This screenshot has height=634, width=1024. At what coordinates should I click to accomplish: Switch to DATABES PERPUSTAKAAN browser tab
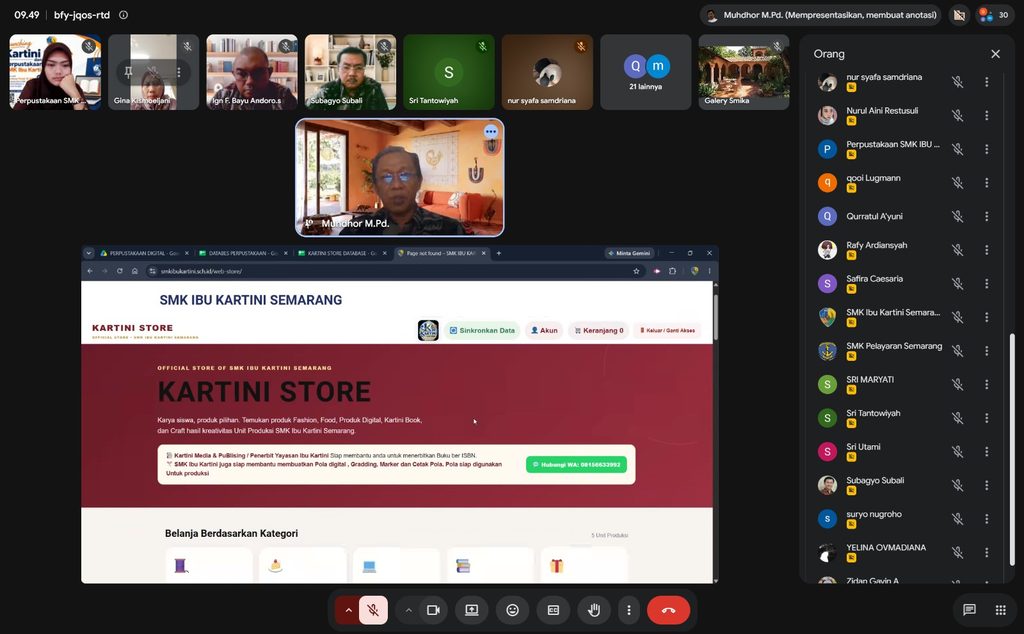click(x=243, y=253)
